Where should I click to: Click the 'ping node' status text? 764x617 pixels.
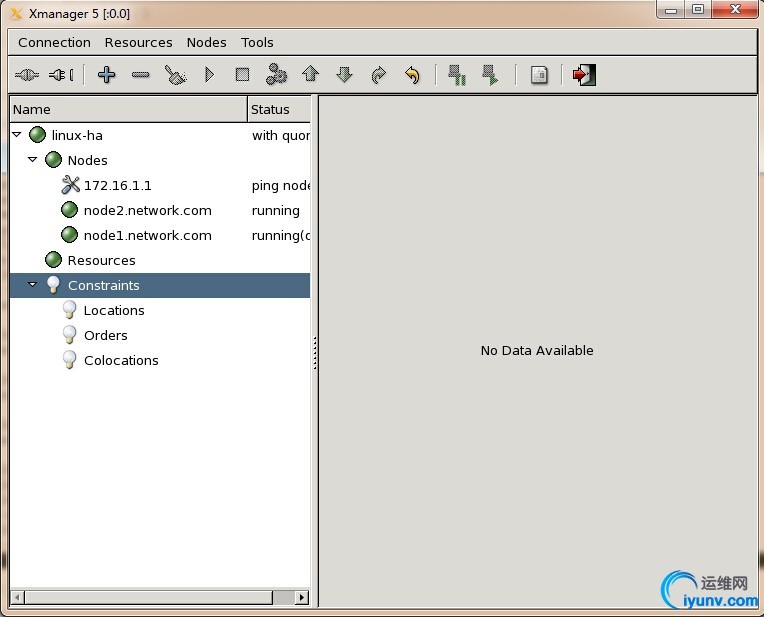pos(281,185)
